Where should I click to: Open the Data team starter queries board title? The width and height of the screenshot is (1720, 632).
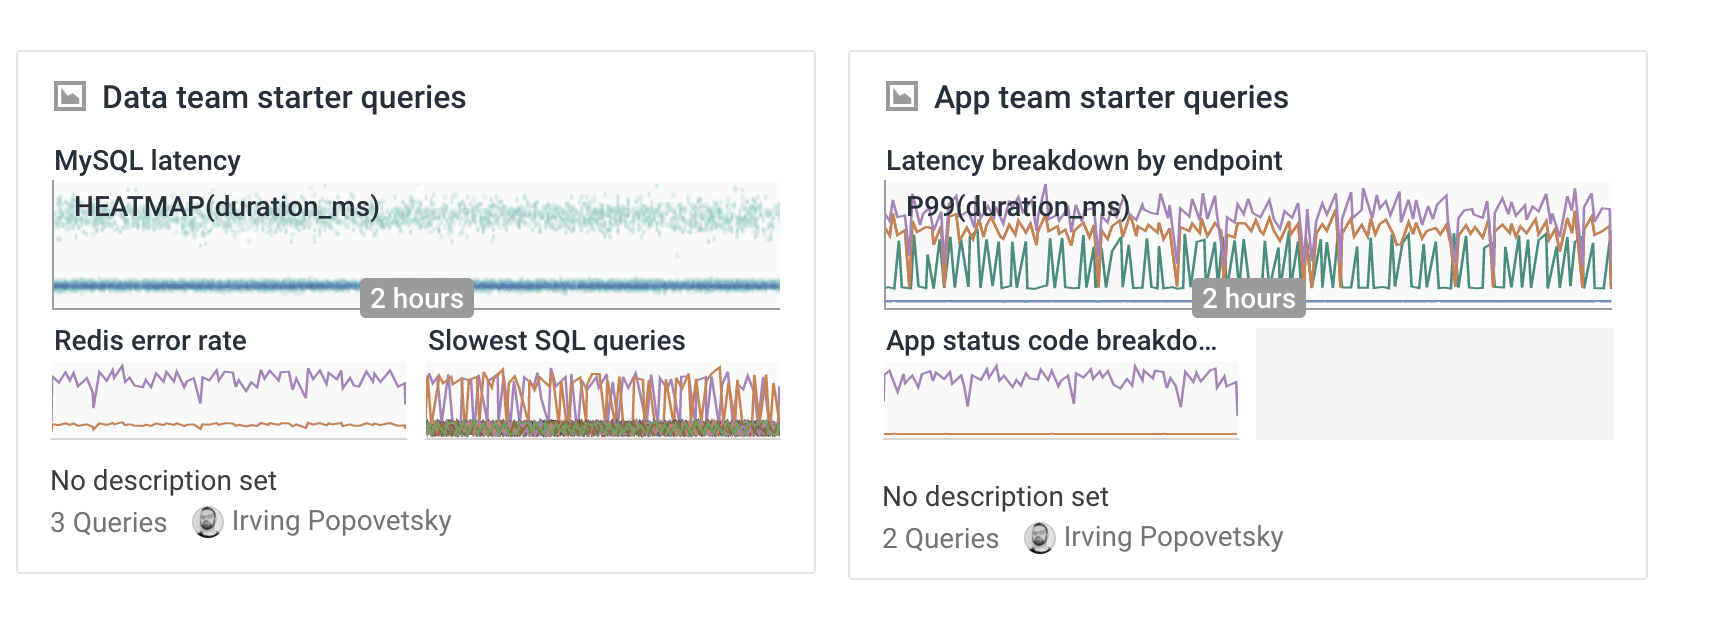(x=284, y=97)
